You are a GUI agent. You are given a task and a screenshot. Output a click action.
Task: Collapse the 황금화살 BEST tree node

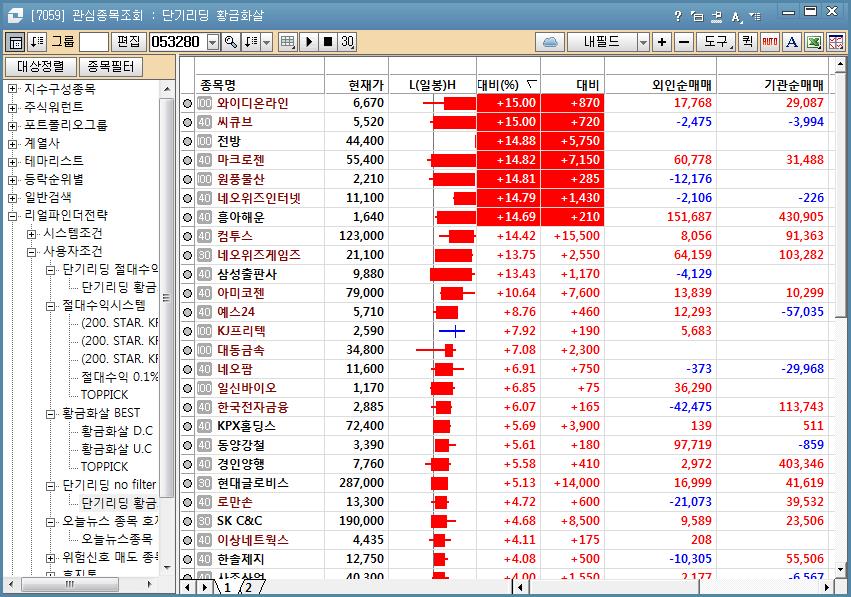50,414
